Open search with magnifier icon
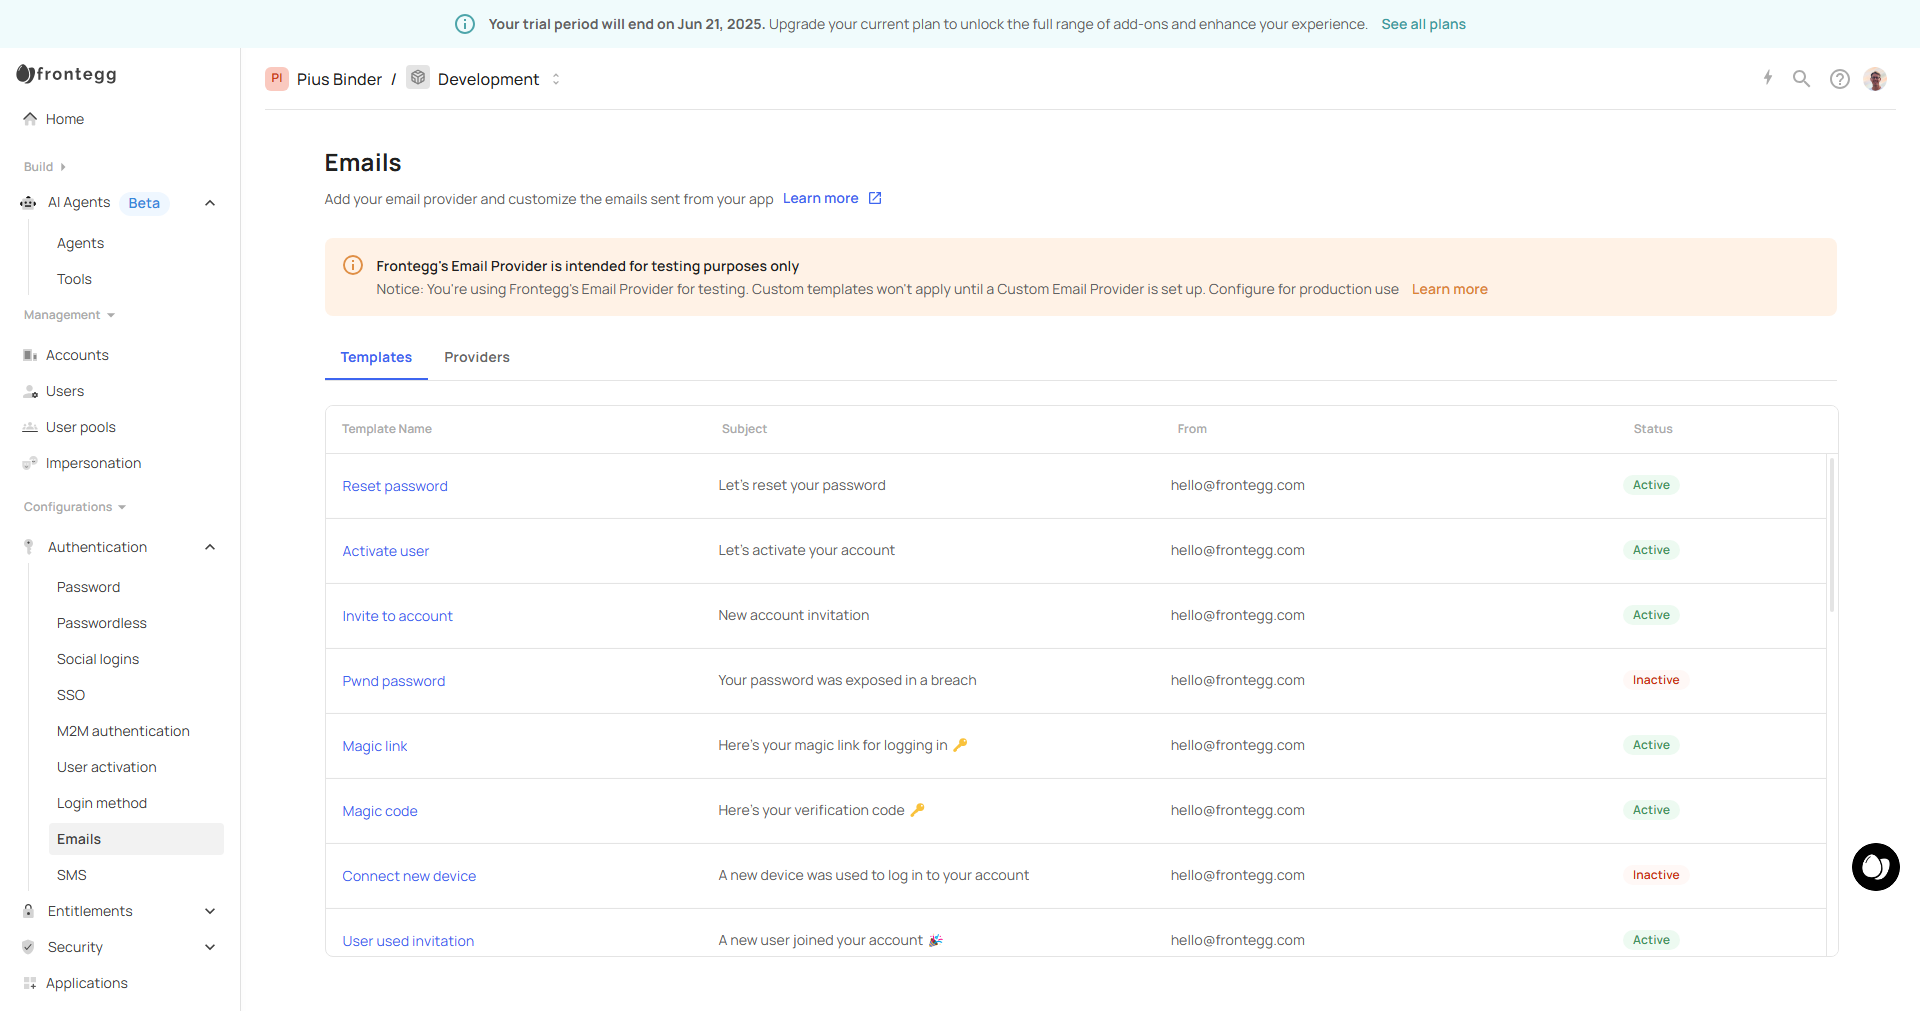 (x=1802, y=78)
